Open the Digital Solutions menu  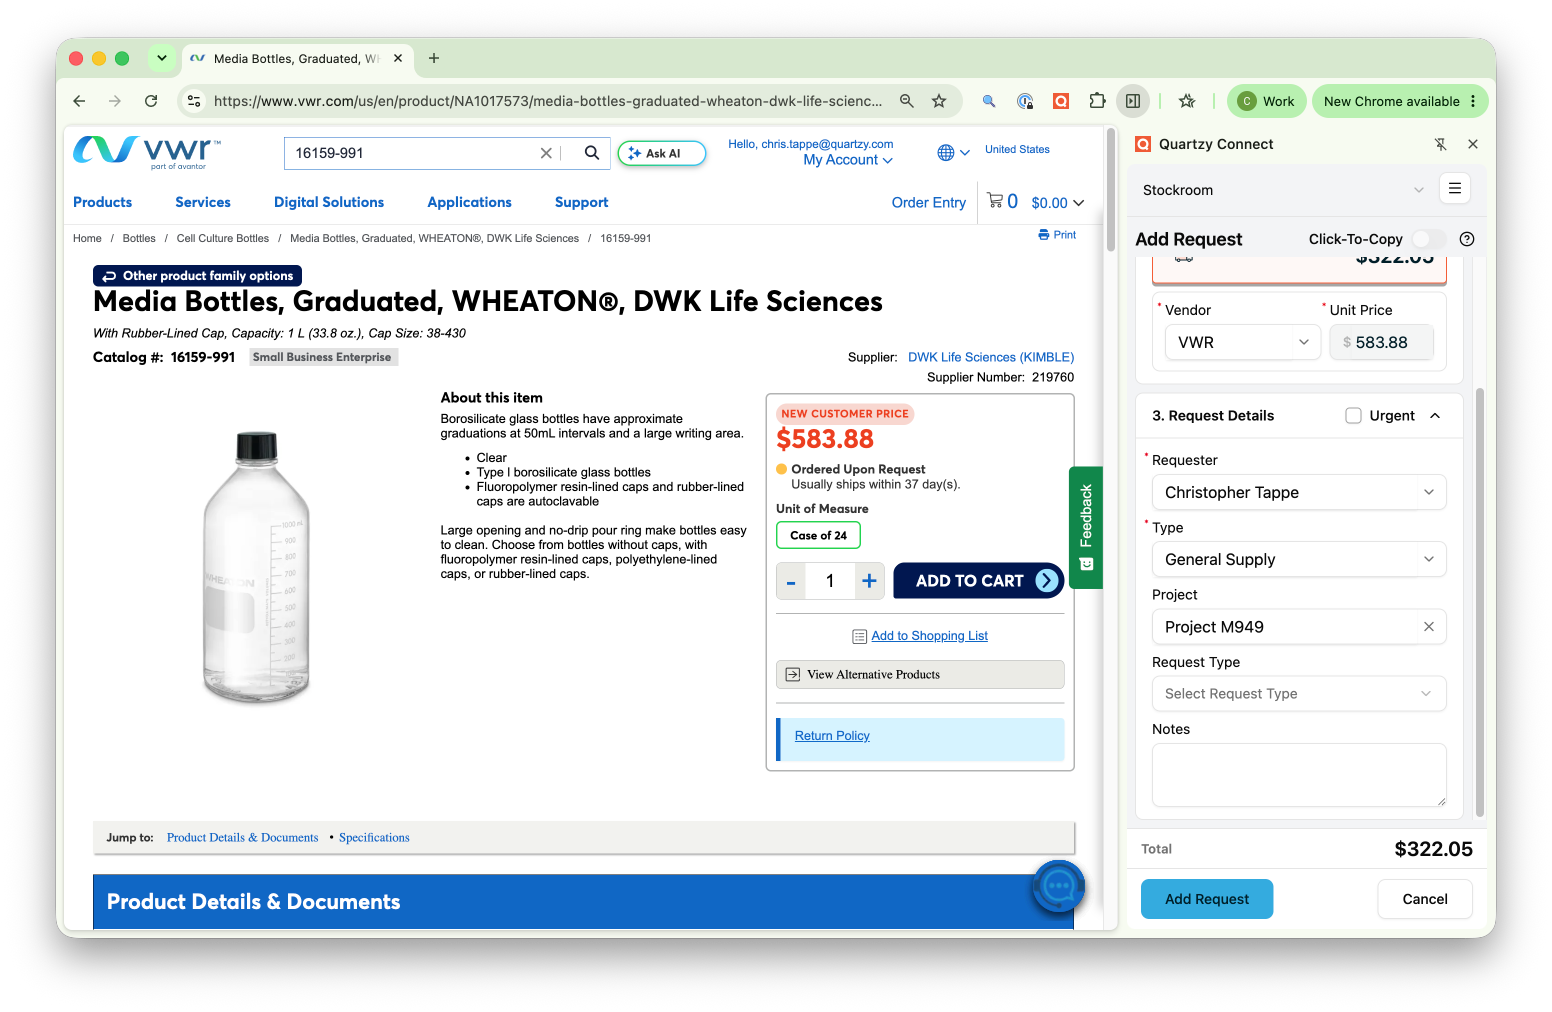329,202
